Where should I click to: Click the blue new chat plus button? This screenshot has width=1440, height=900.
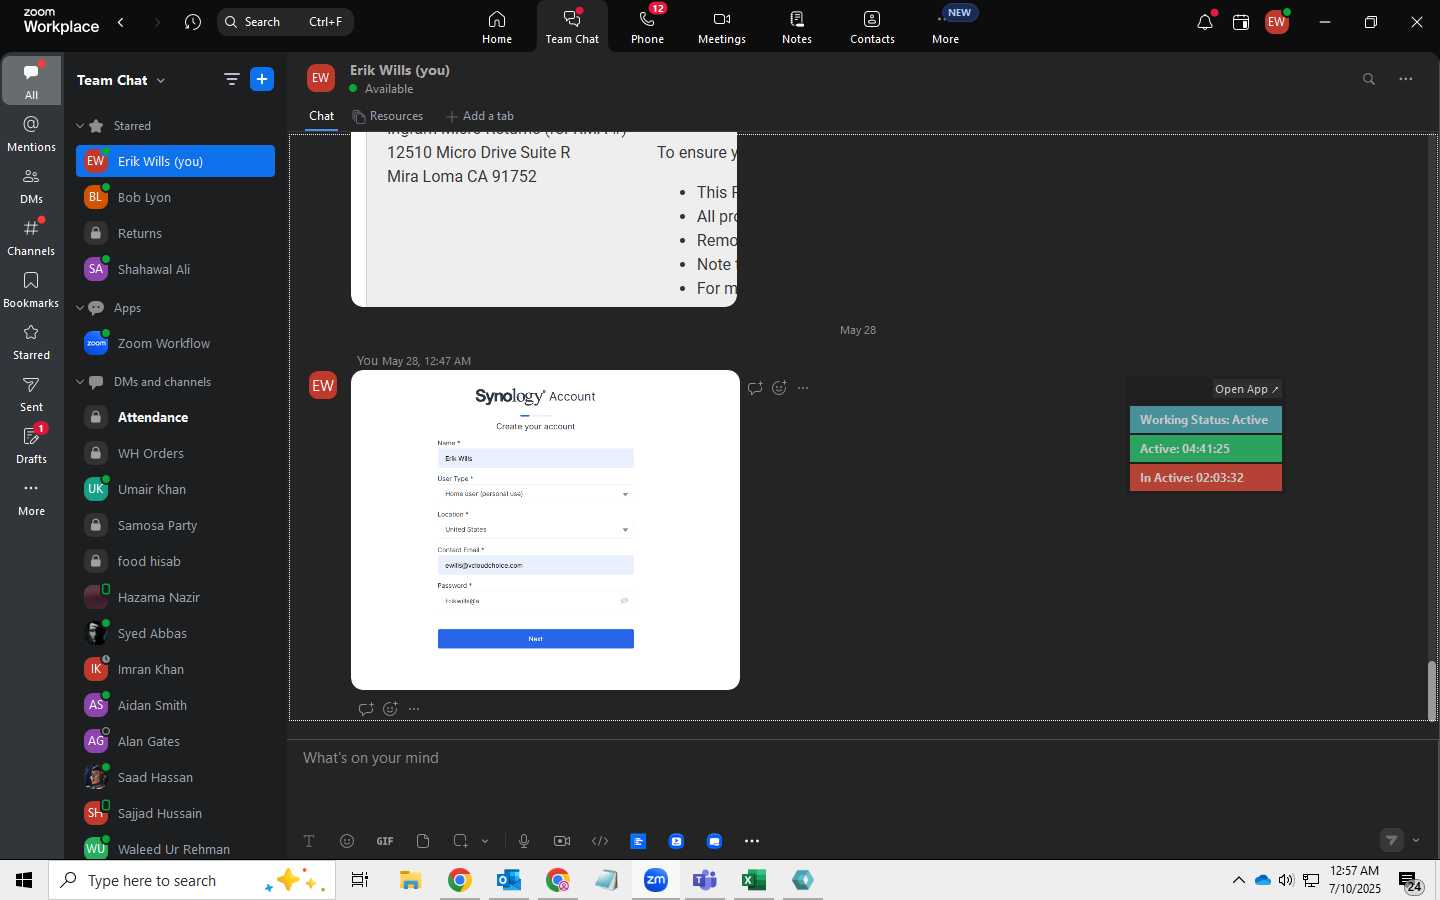pyautogui.click(x=262, y=80)
